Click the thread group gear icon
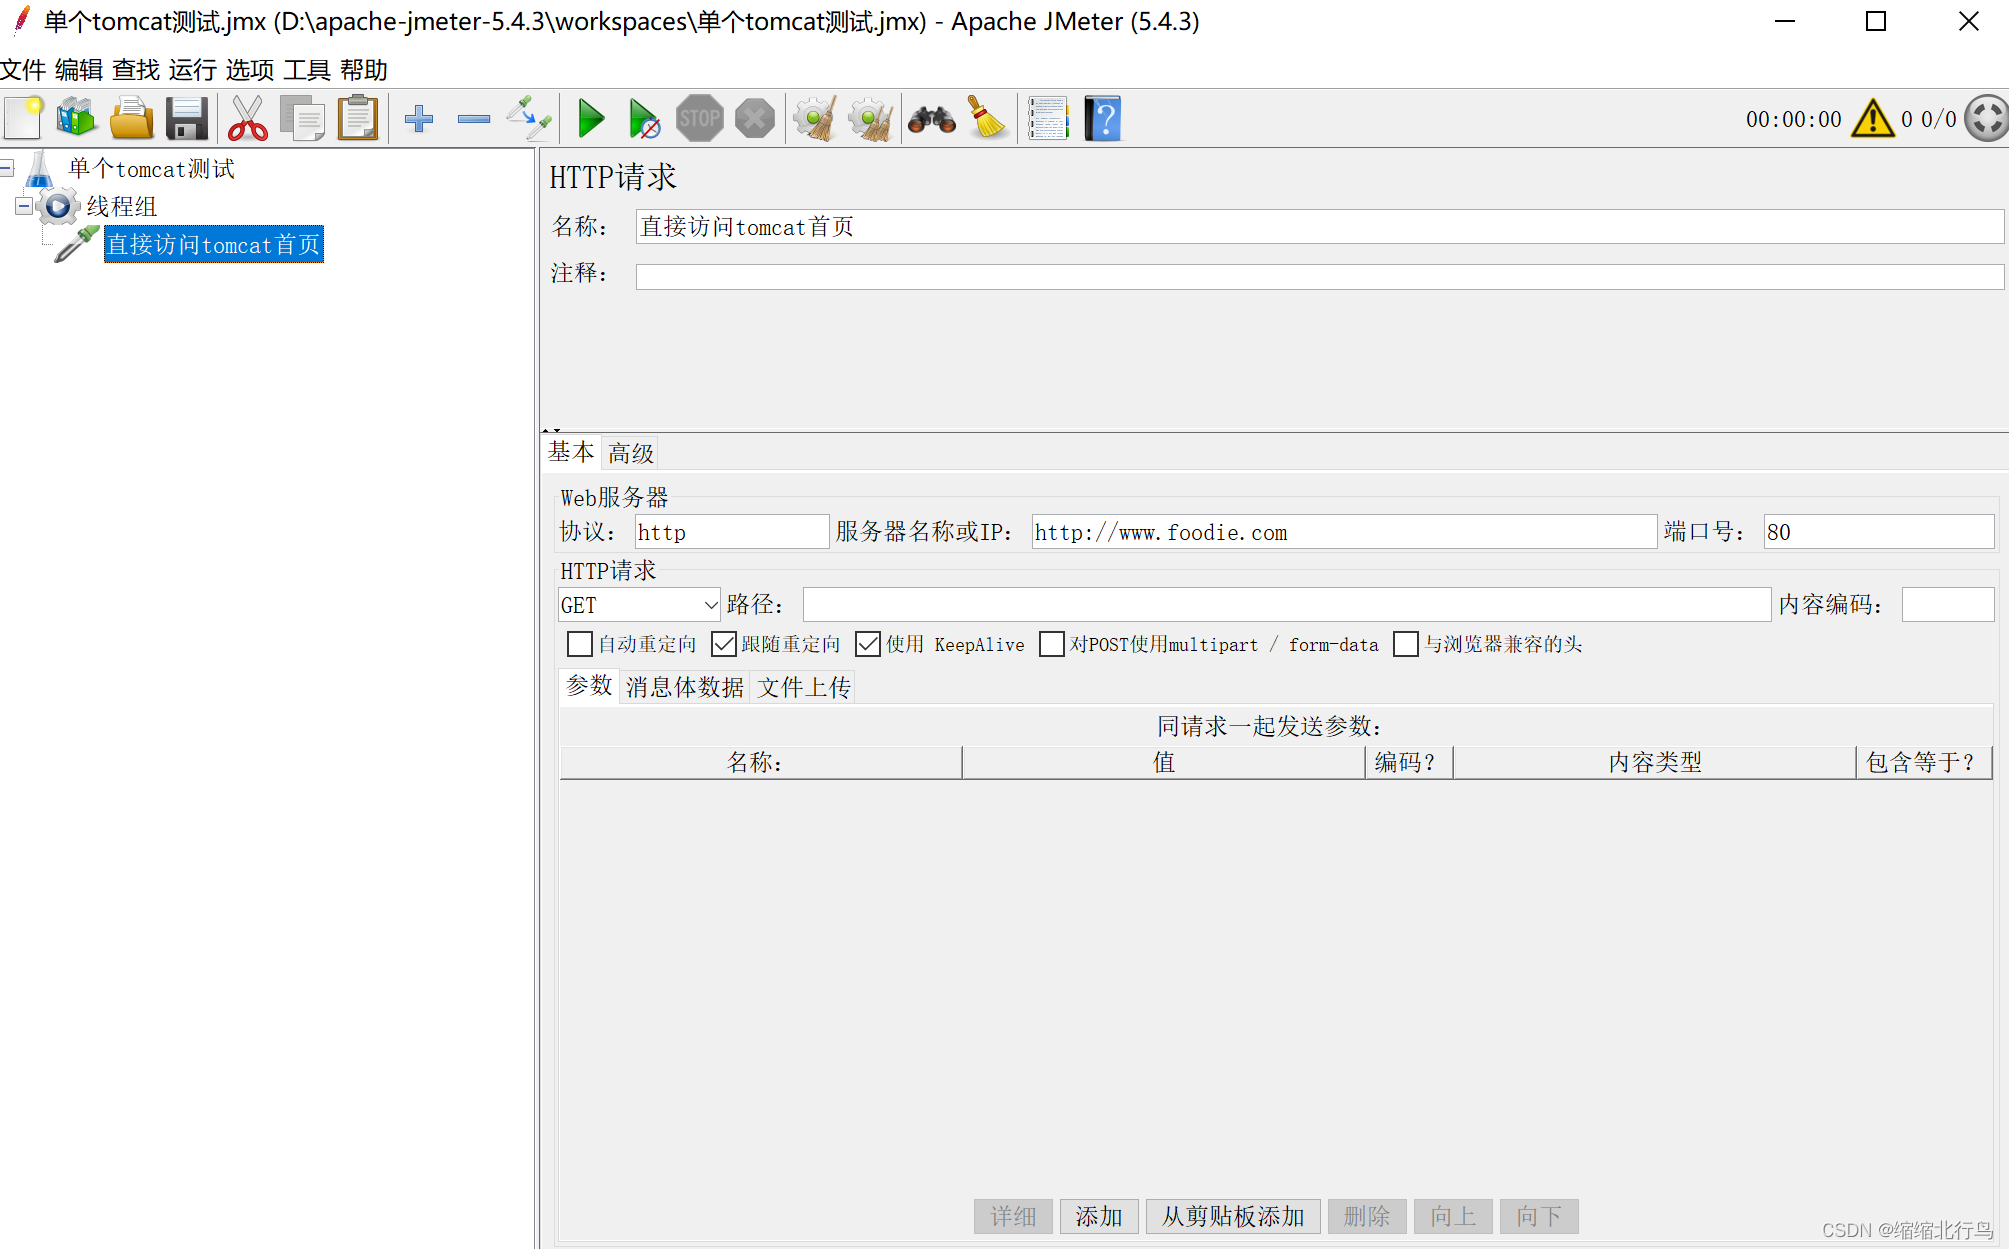The width and height of the screenshot is (2009, 1249). click(x=59, y=207)
